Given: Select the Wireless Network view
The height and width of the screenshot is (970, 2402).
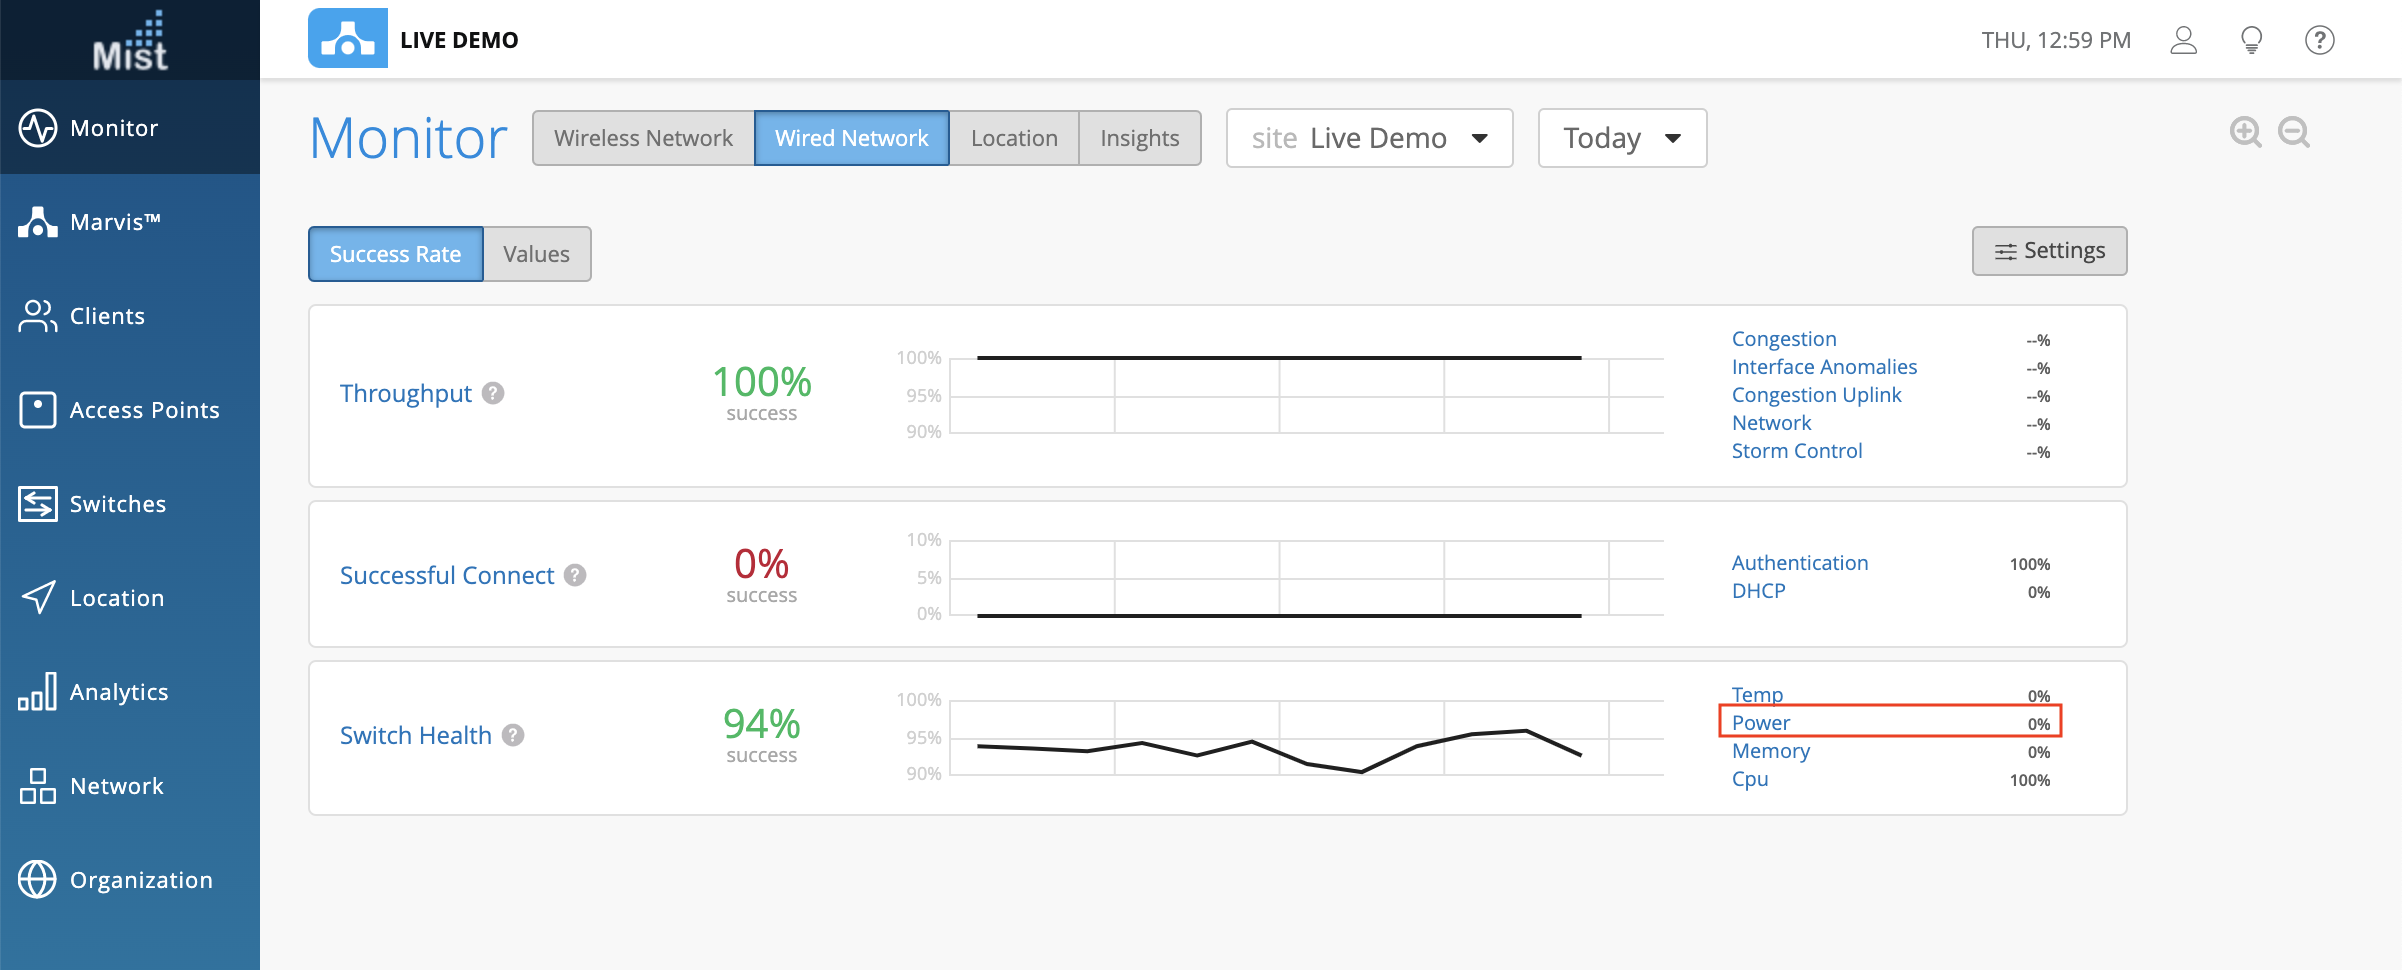Looking at the screenshot, I should (643, 138).
